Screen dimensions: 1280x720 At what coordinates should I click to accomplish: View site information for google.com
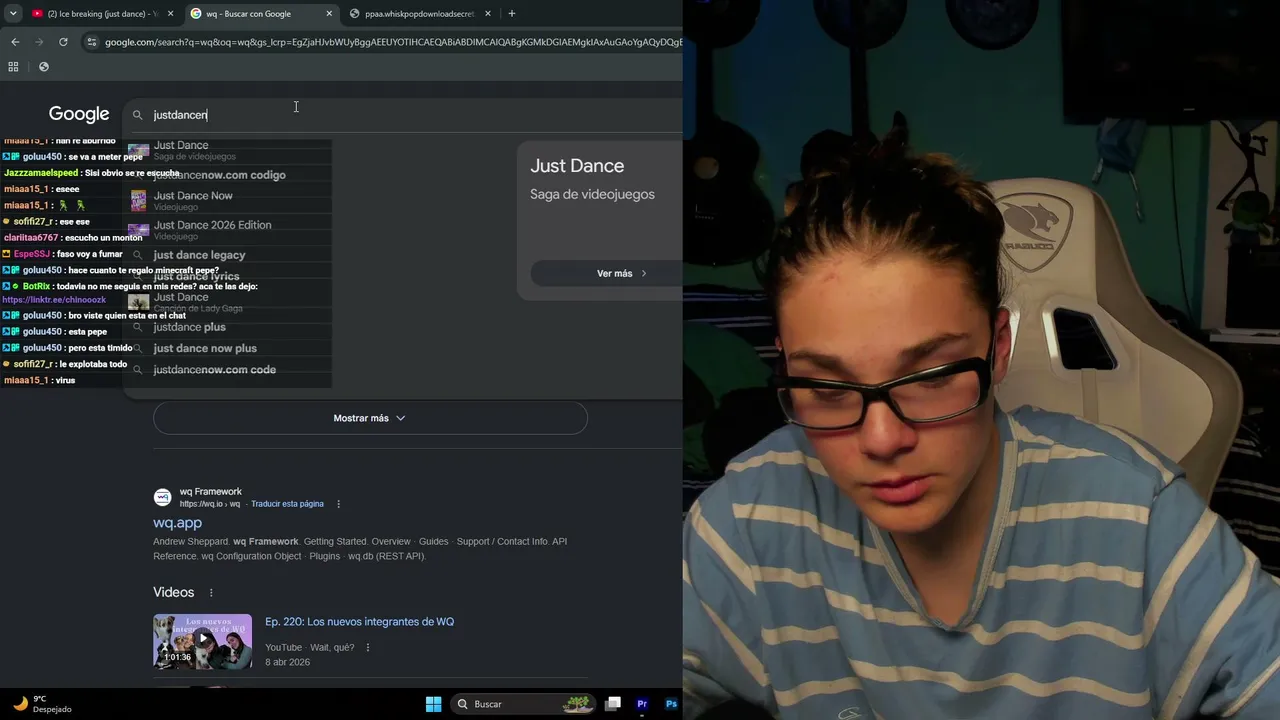click(x=92, y=42)
